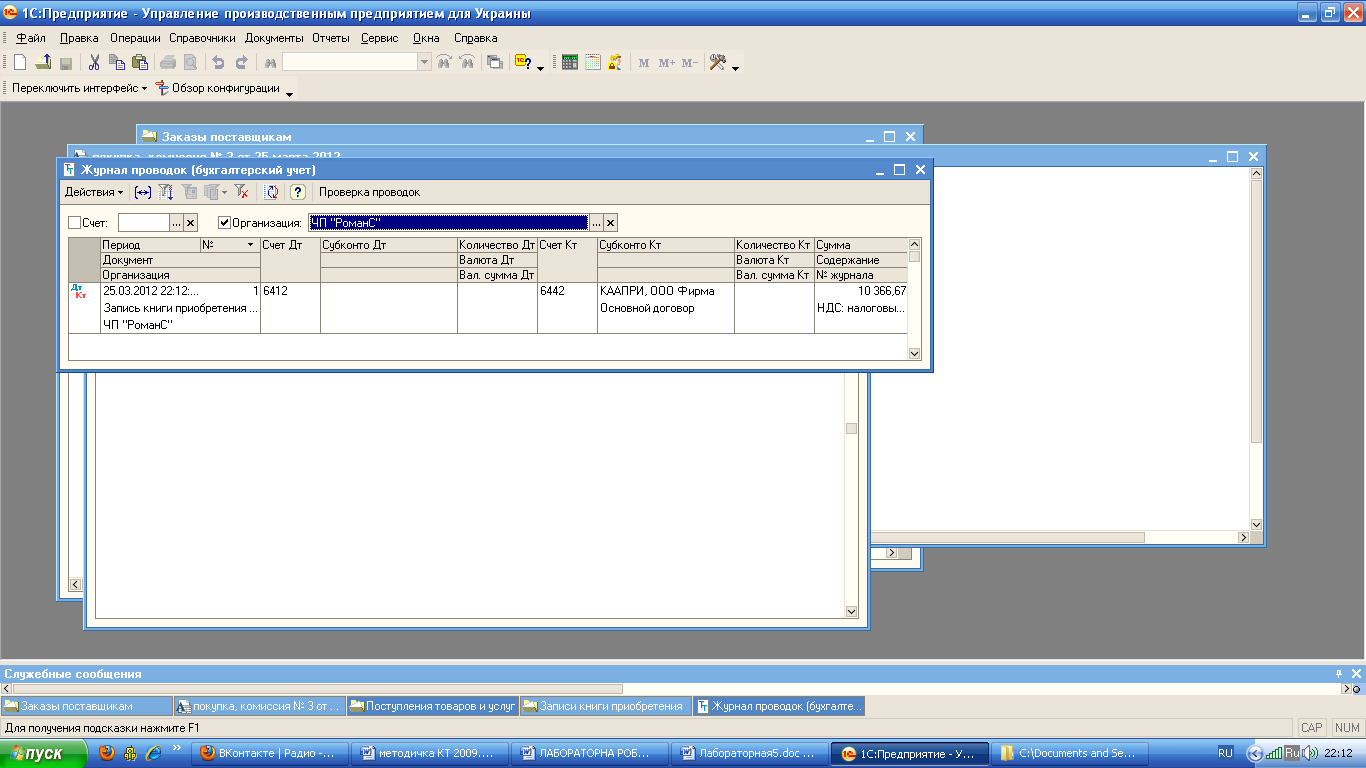
Task: Click the M+ memory add button
Action: [667, 62]
